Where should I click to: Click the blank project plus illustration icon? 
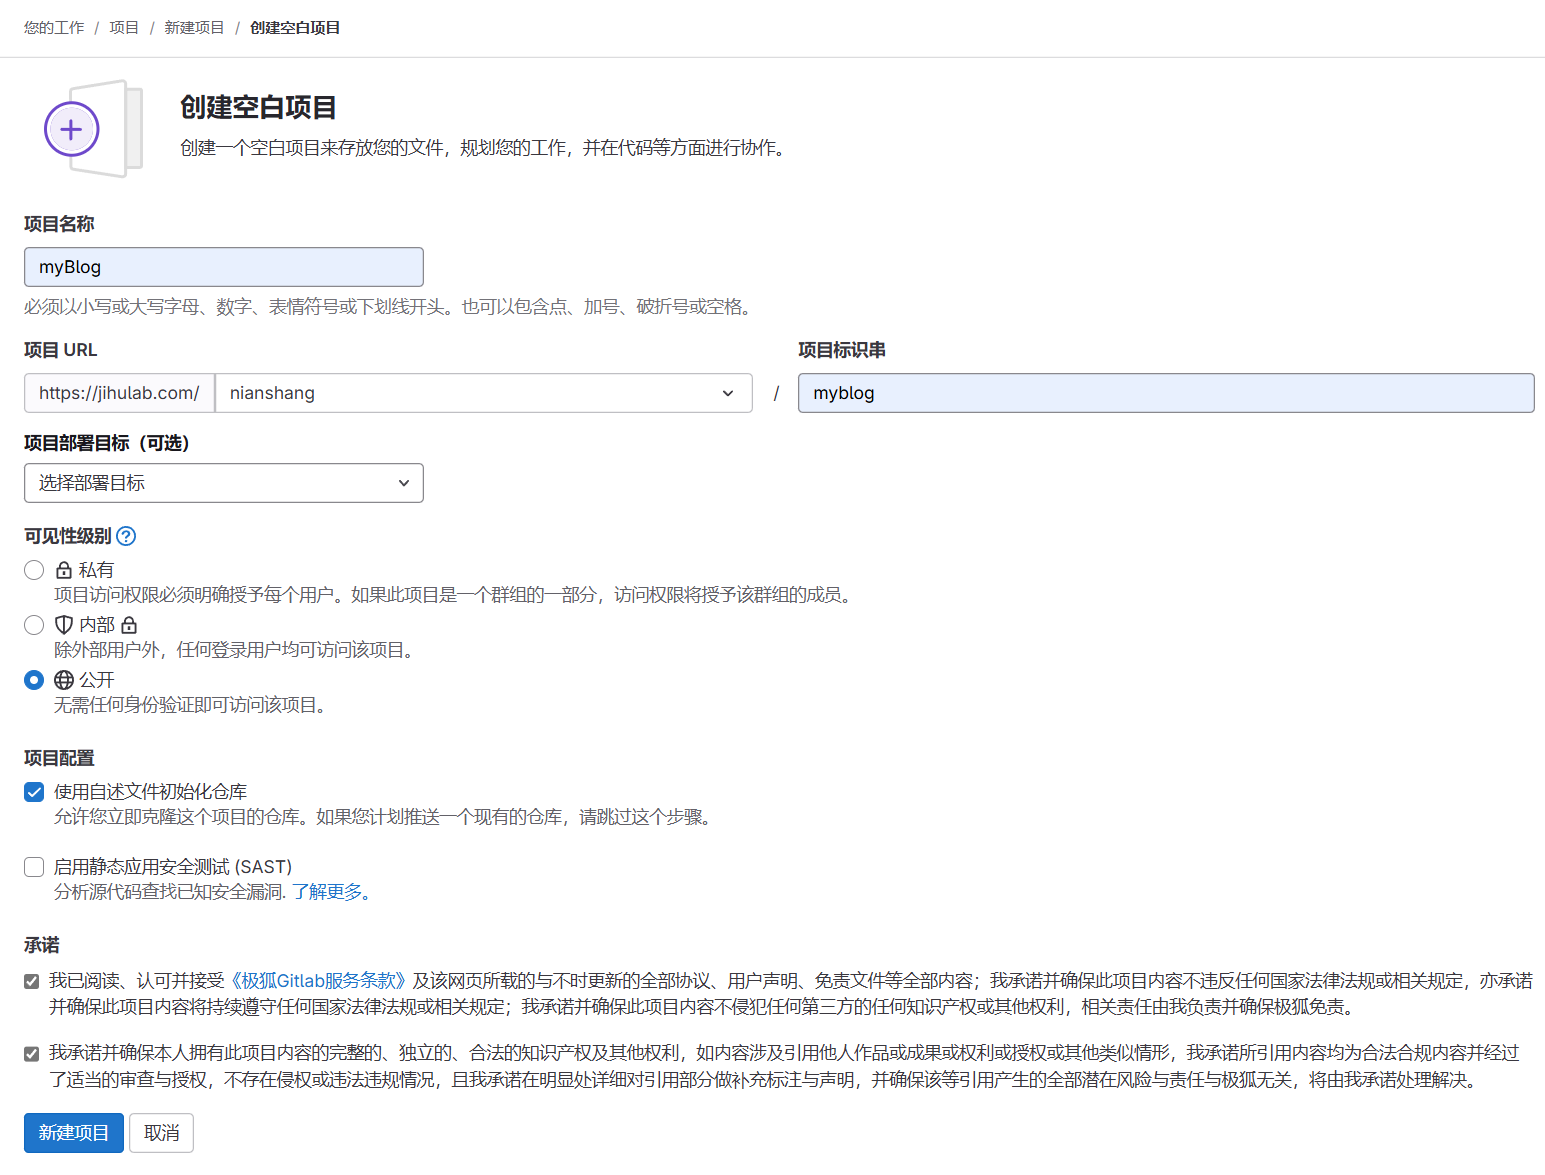point(71,128)
